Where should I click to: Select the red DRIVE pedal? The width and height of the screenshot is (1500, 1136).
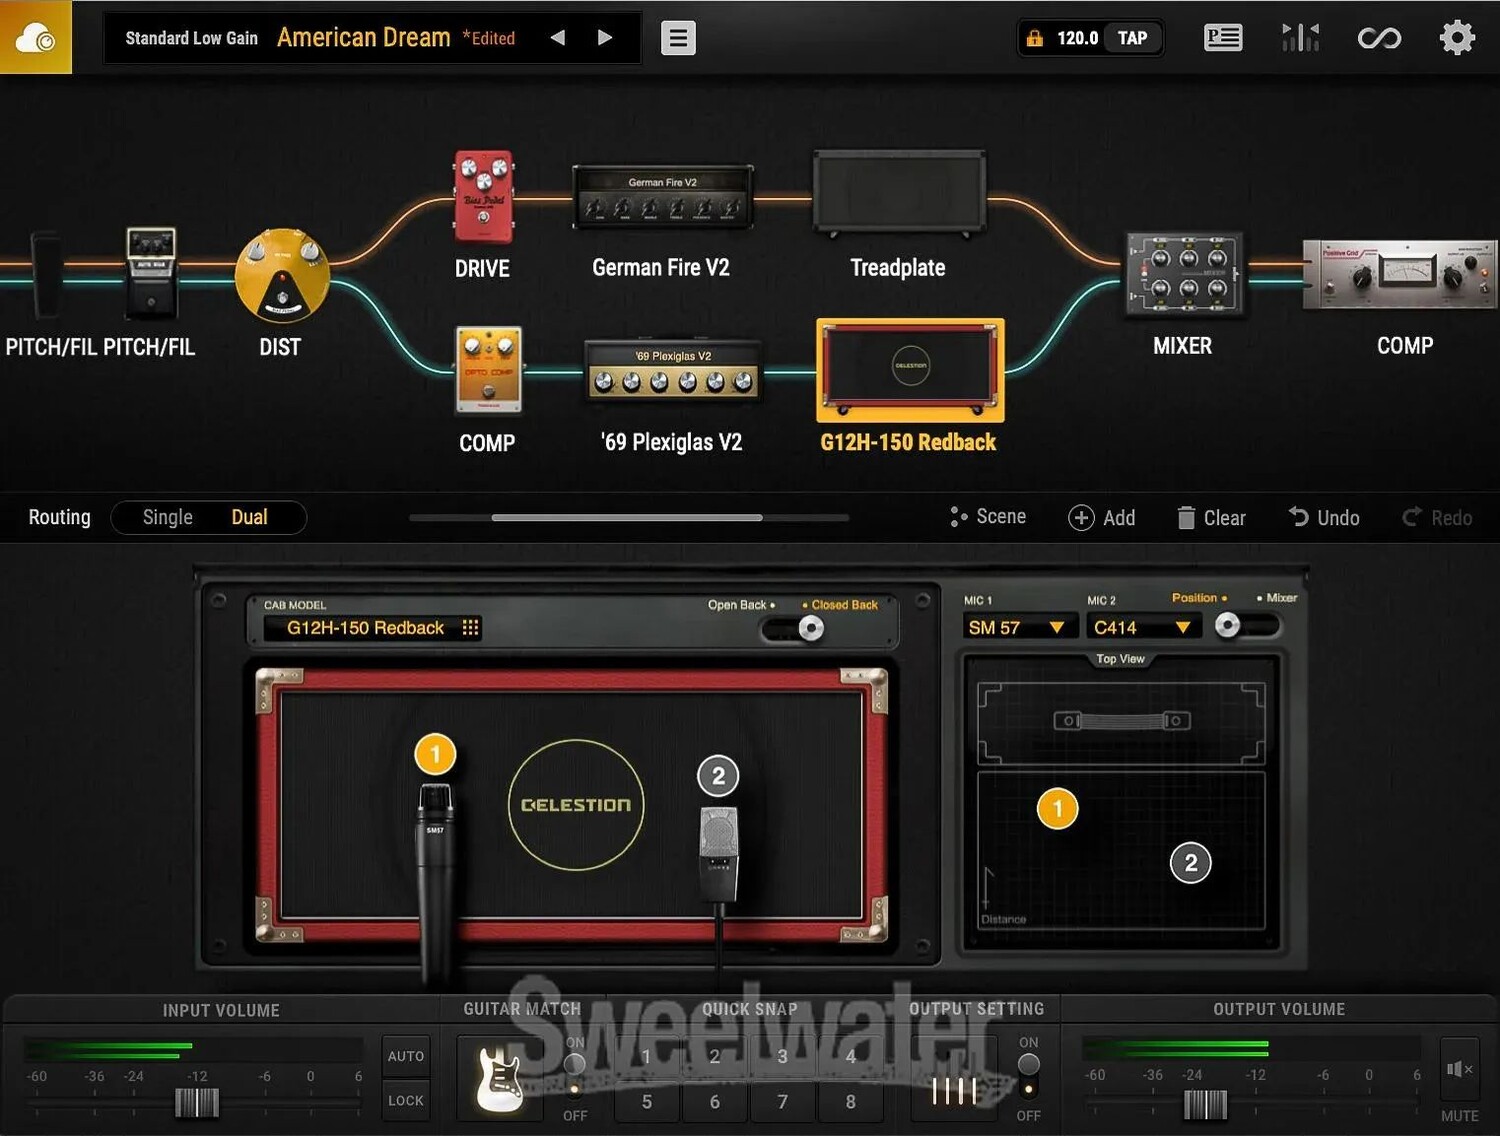tap(484, 197)
